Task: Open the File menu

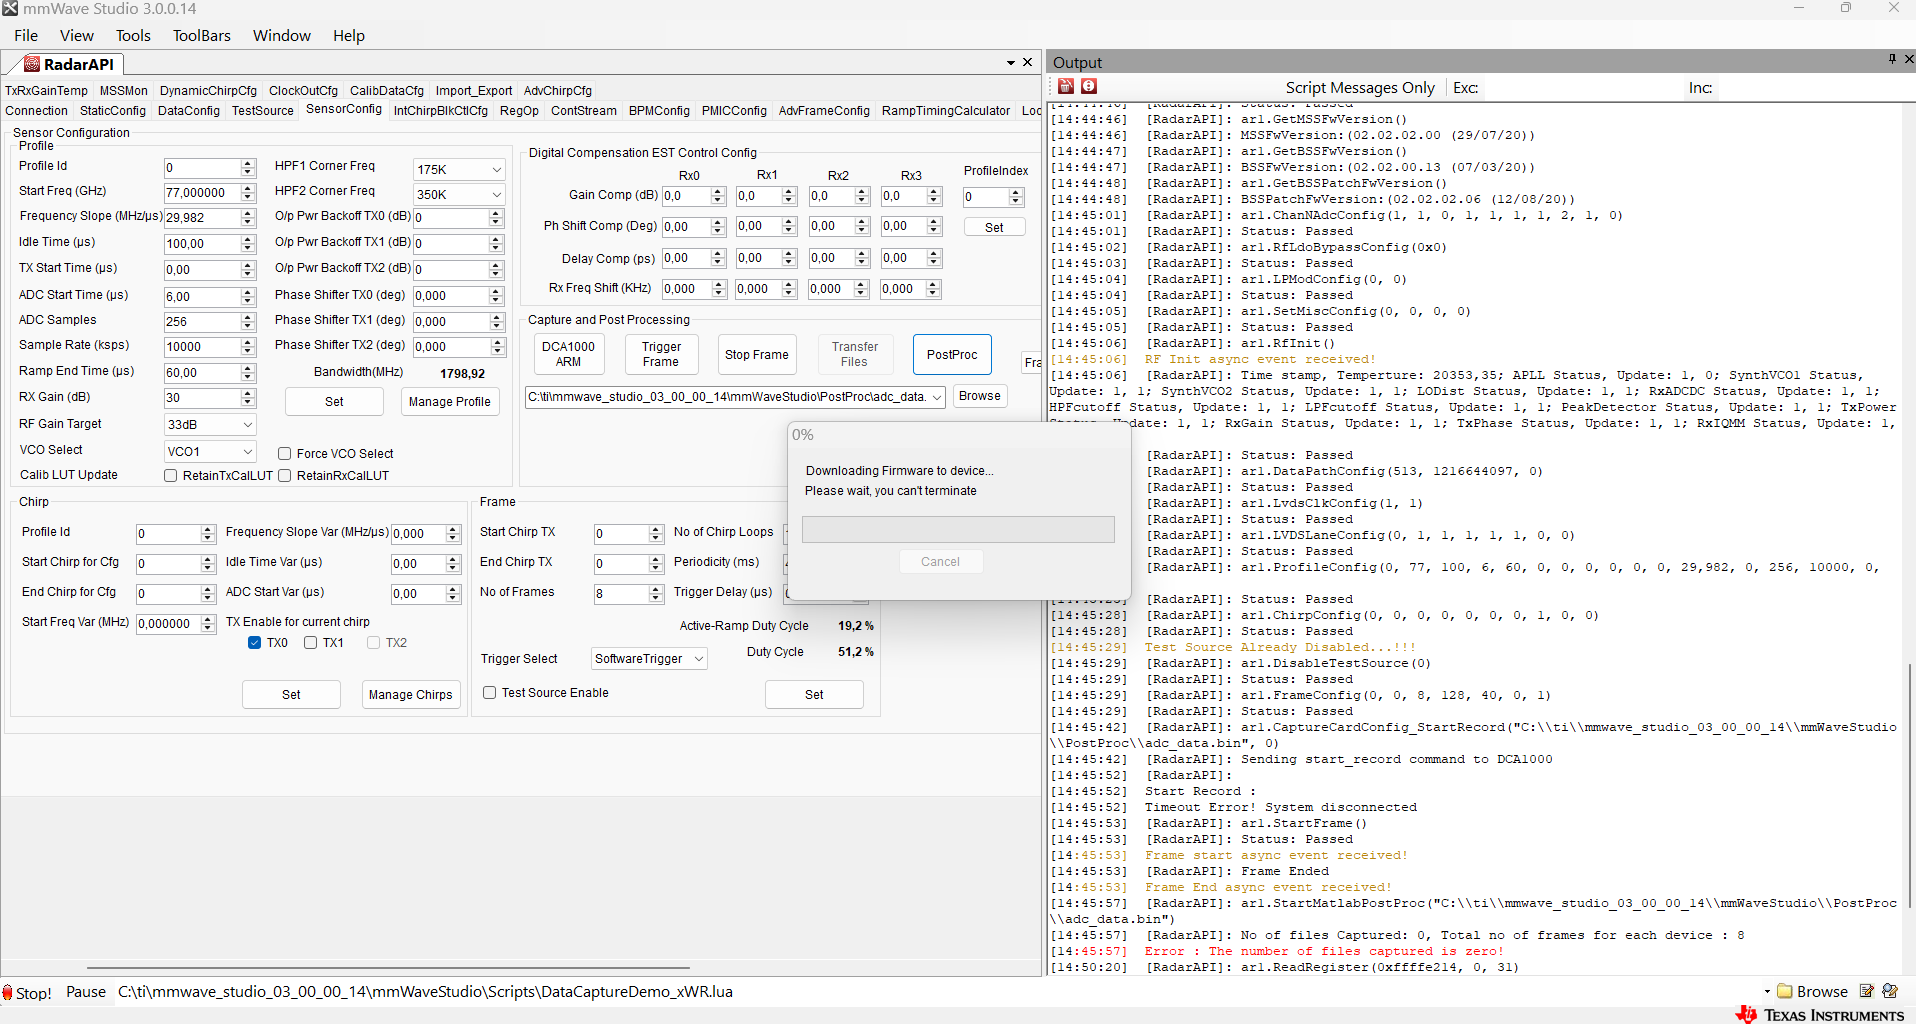Action: (26, 35)
